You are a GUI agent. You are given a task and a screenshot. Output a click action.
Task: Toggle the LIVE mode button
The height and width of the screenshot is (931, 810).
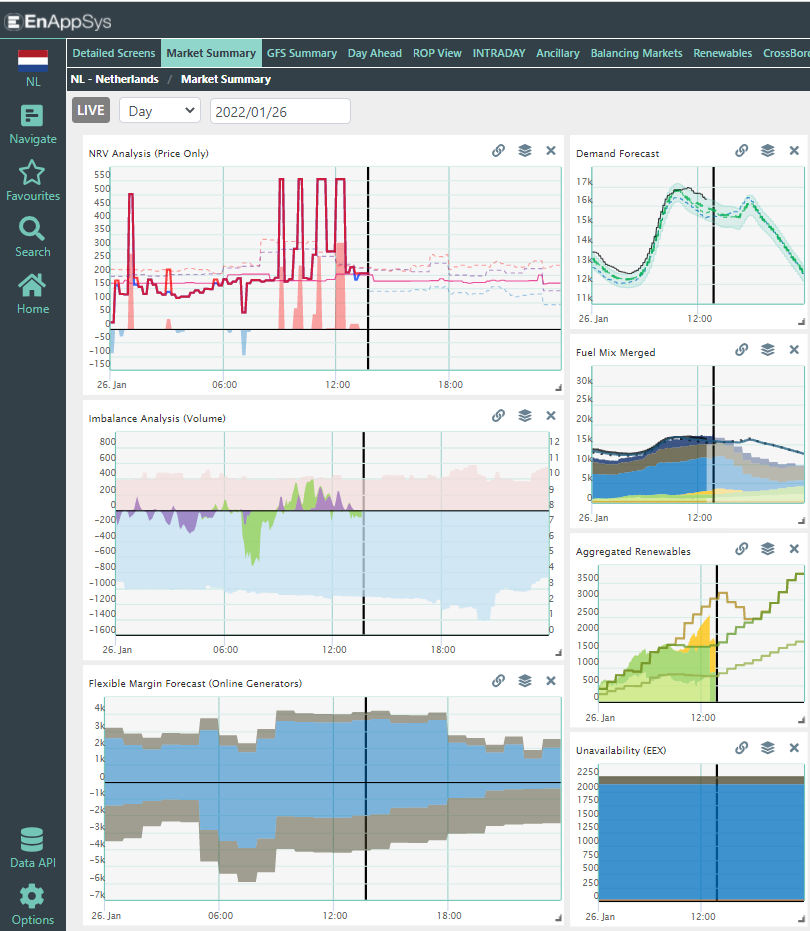[91, 110]
